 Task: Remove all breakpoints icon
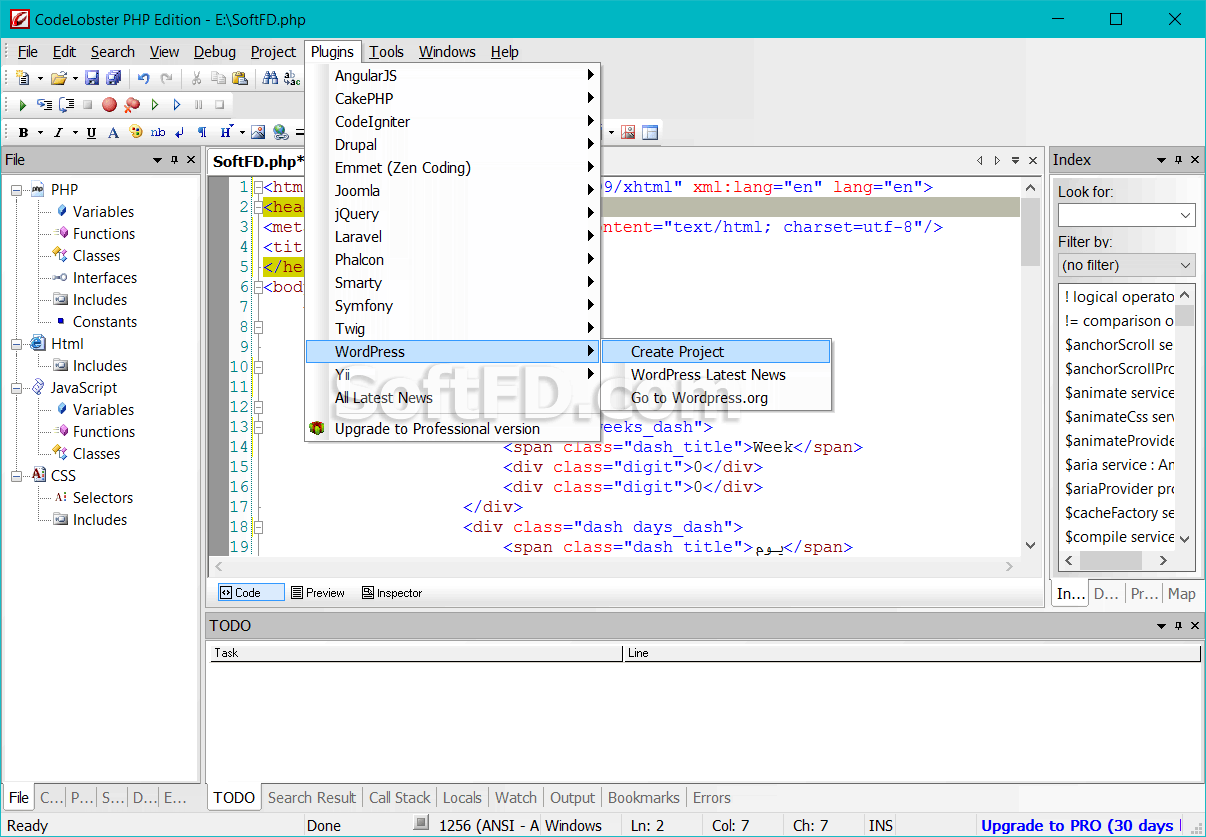point(131,104)
